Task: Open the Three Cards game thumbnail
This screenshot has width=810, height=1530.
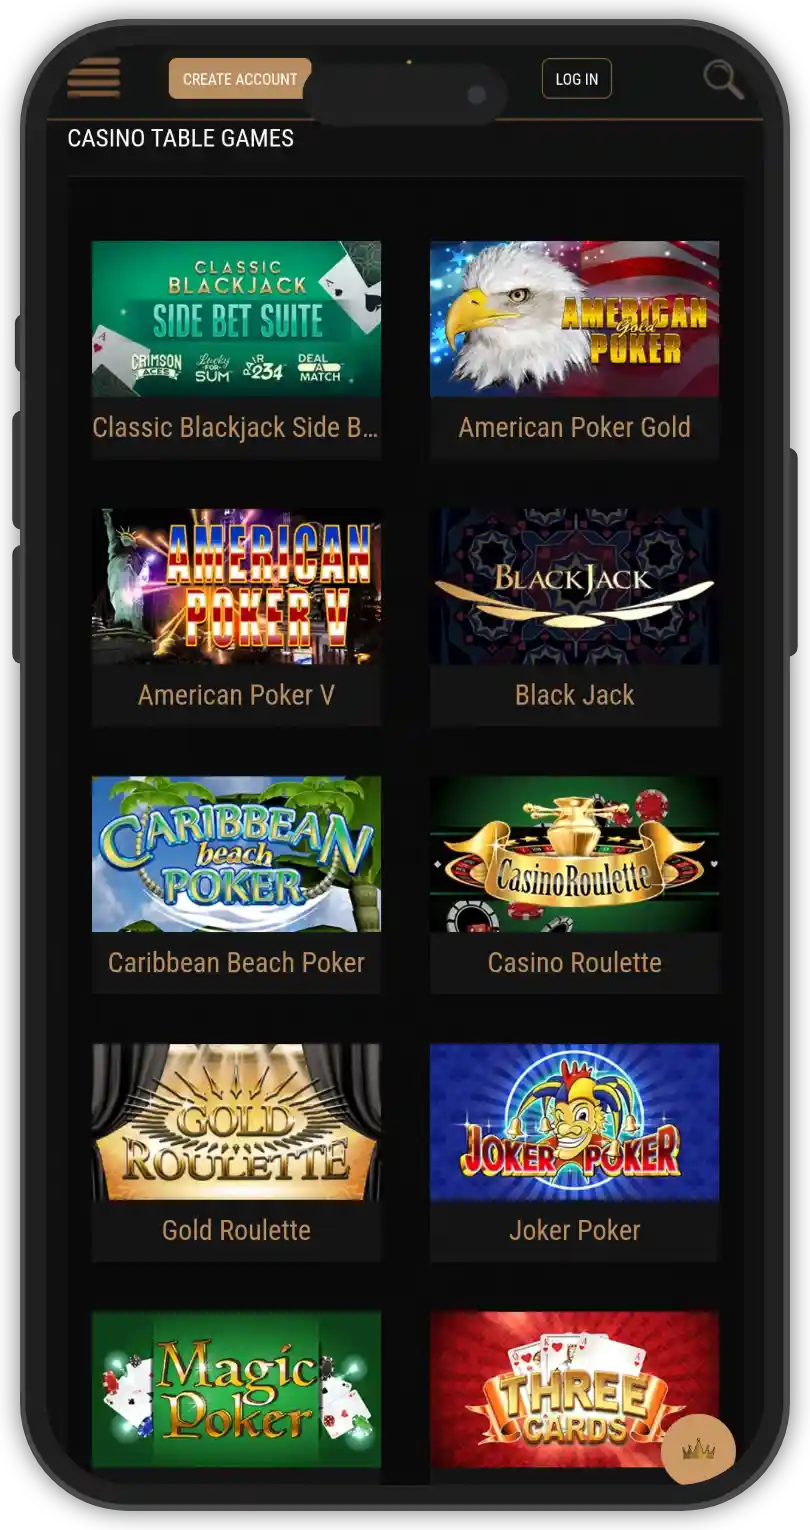Action: pyautogui.click(x=575, y=1390)
